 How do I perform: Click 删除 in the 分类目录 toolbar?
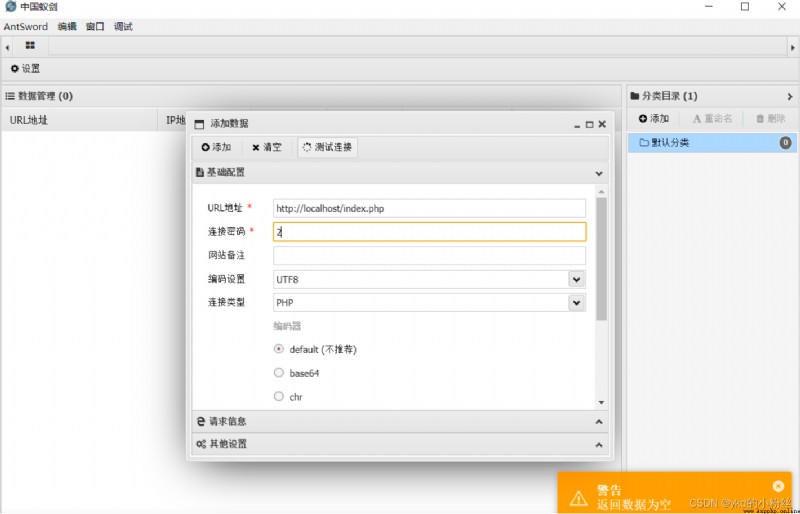(x=770, y=118)
